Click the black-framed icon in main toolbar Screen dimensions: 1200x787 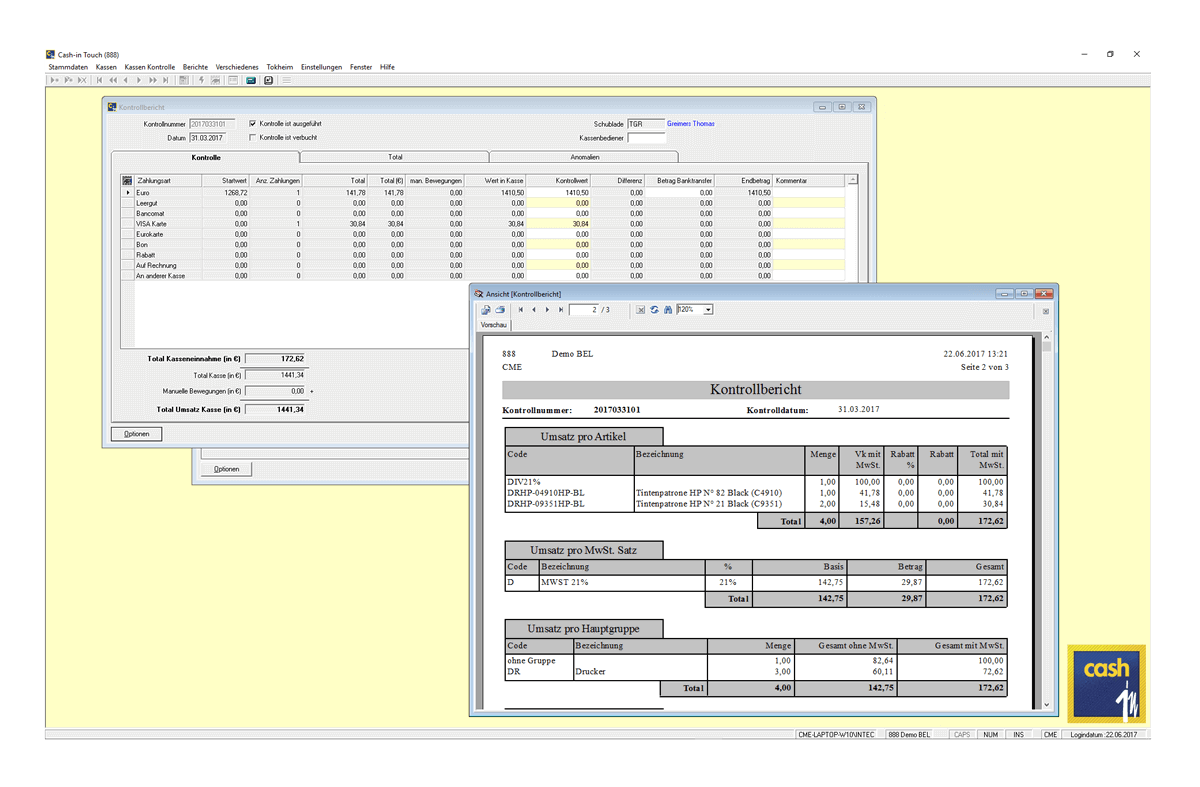pos(268,80)
